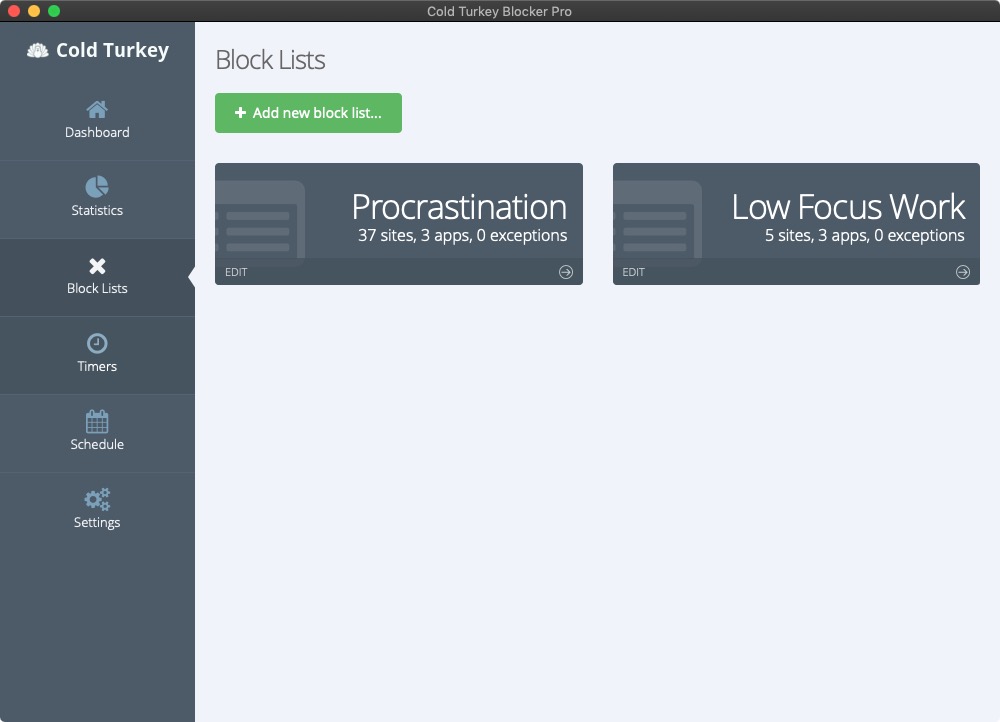
Task: Minimize the window with the yellow button
Action: [x=34, y=11]
